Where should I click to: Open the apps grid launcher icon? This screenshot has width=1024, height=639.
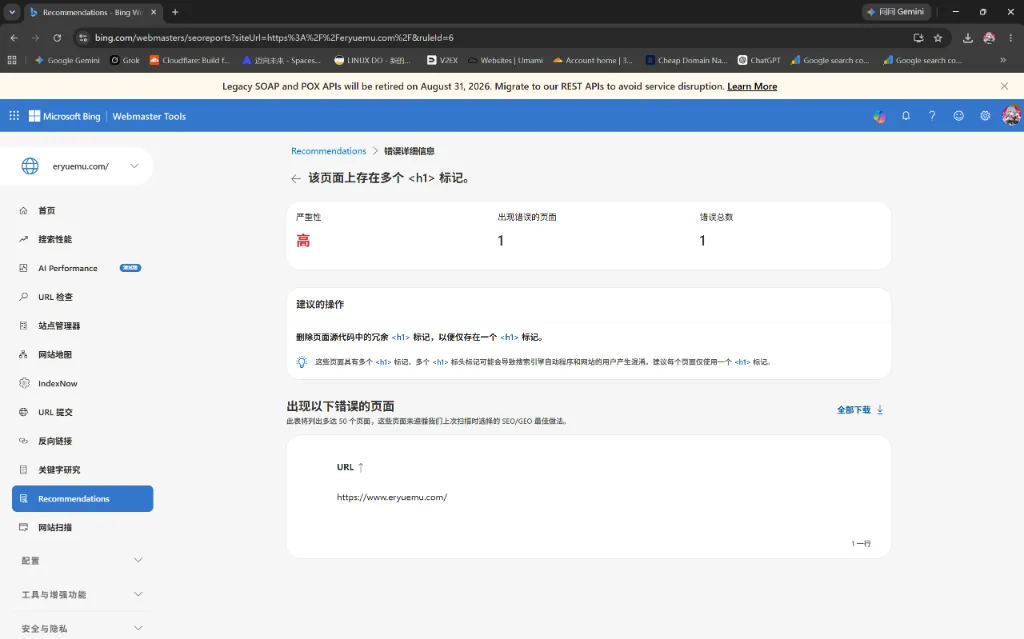(14, 116)
